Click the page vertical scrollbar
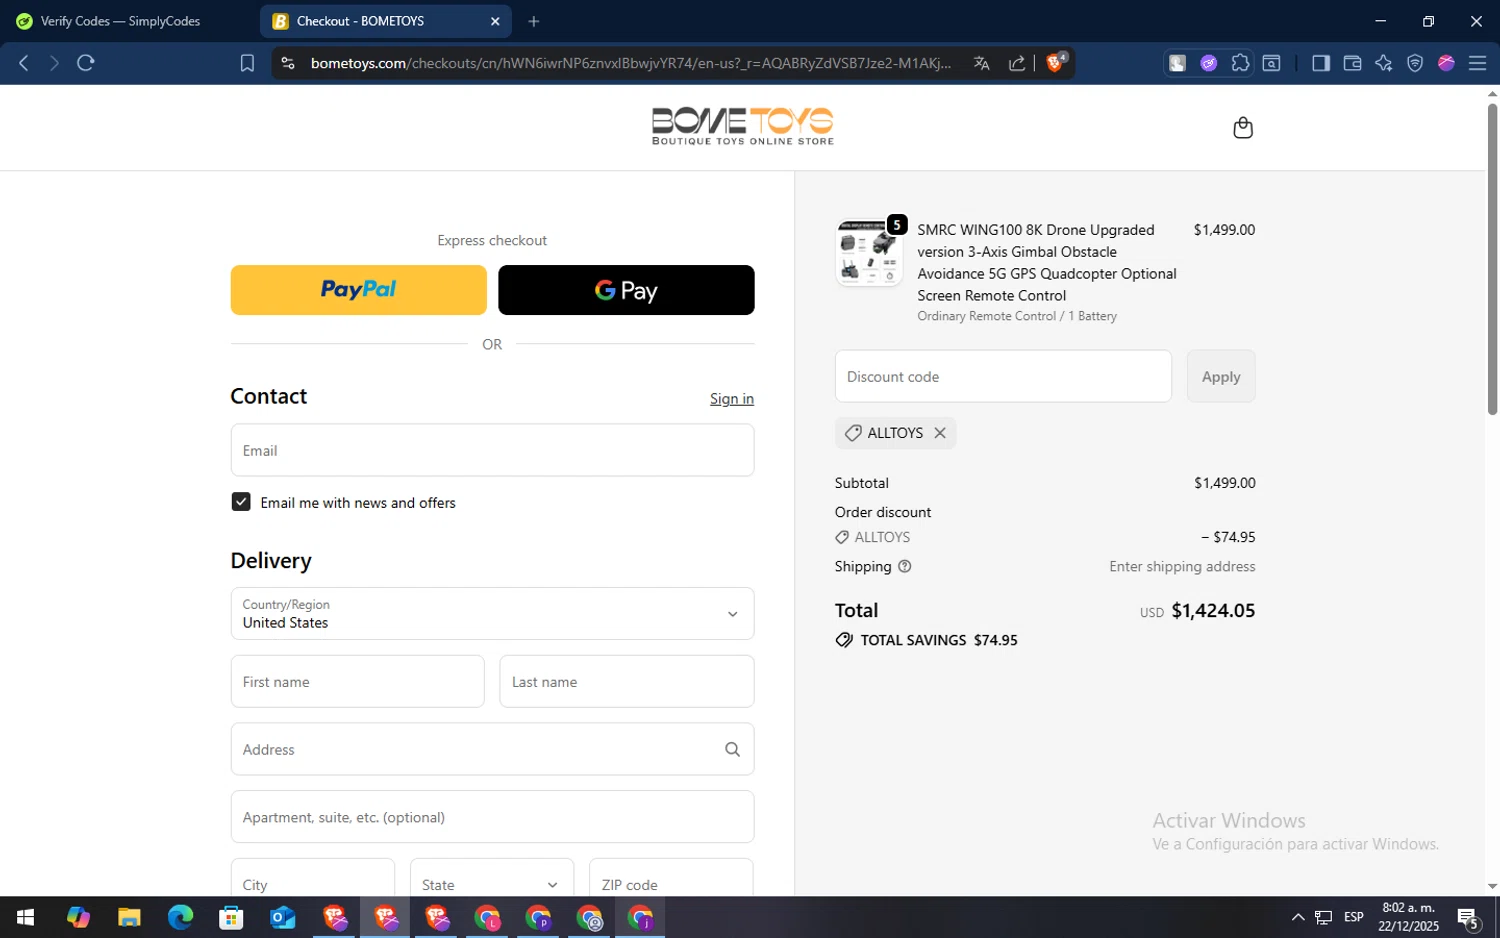The image size is (1500, 938). pos(1492,260)
